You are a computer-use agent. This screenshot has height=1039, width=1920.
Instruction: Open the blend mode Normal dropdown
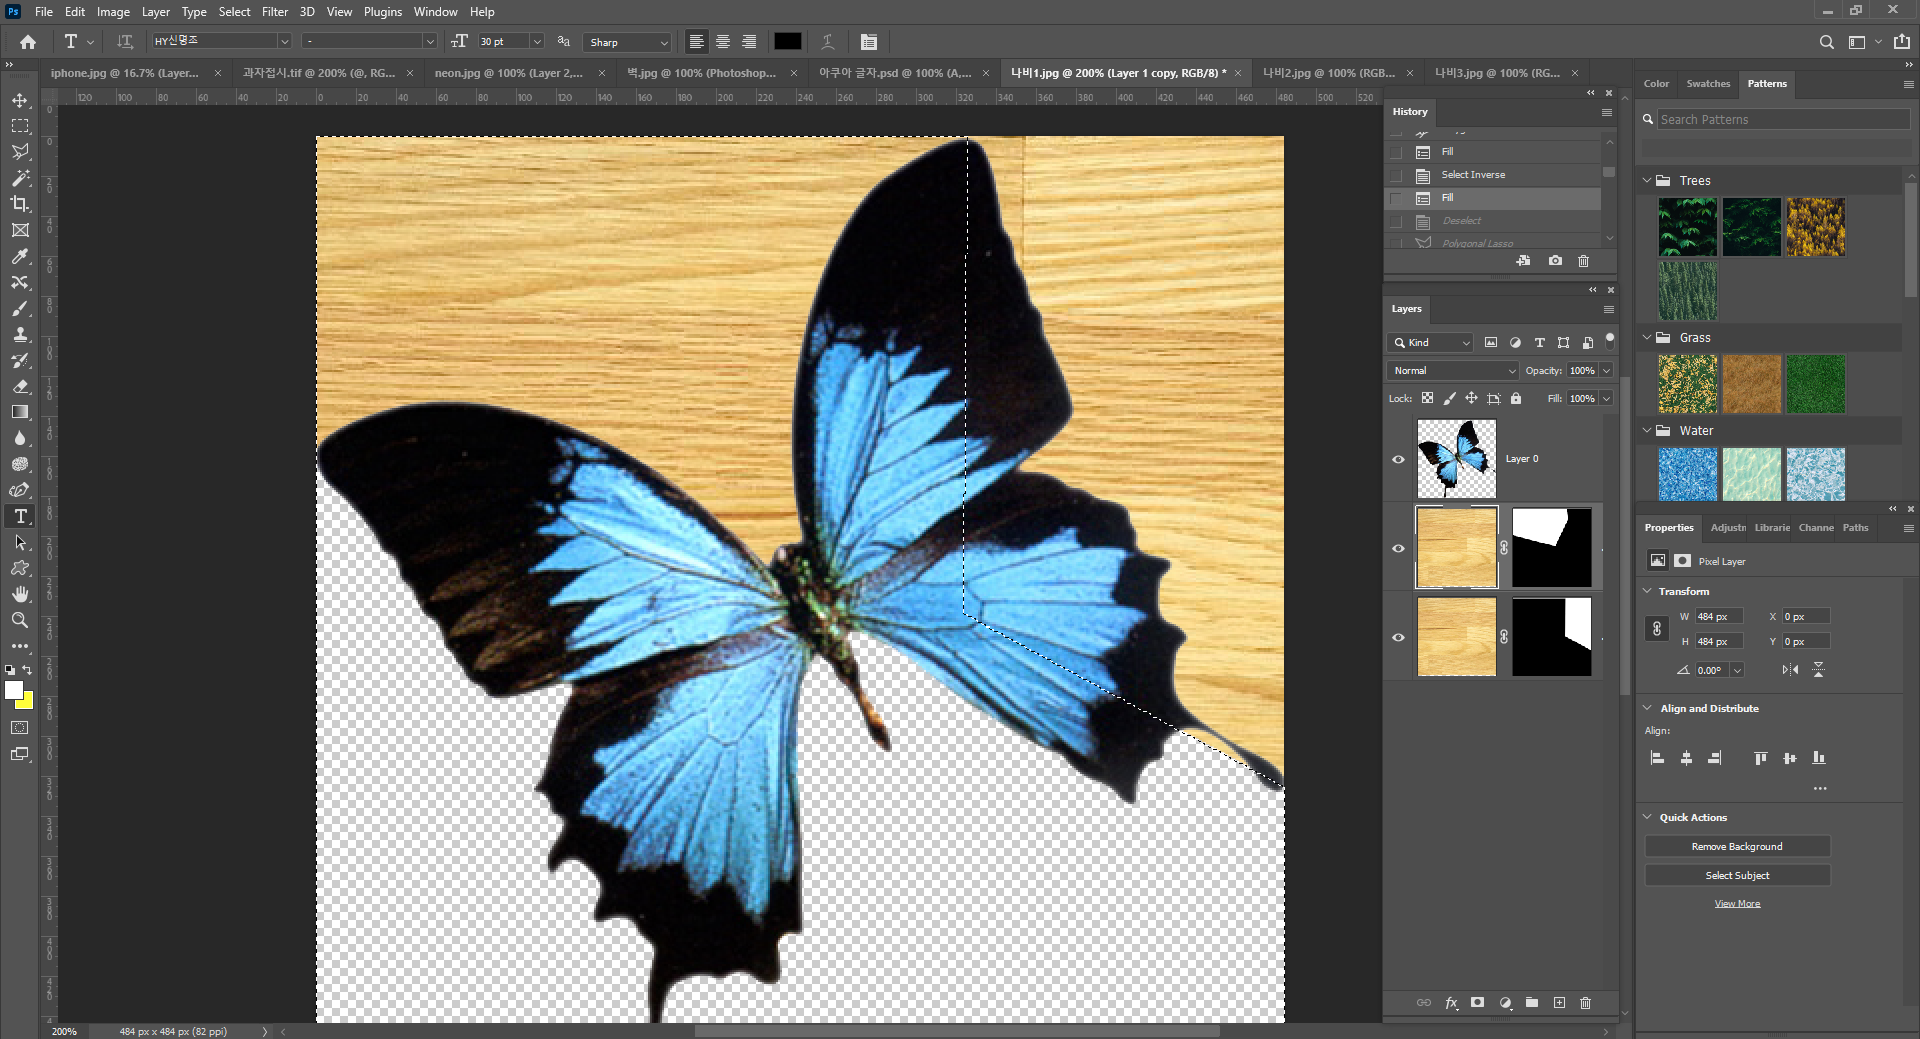point(1453,370)
